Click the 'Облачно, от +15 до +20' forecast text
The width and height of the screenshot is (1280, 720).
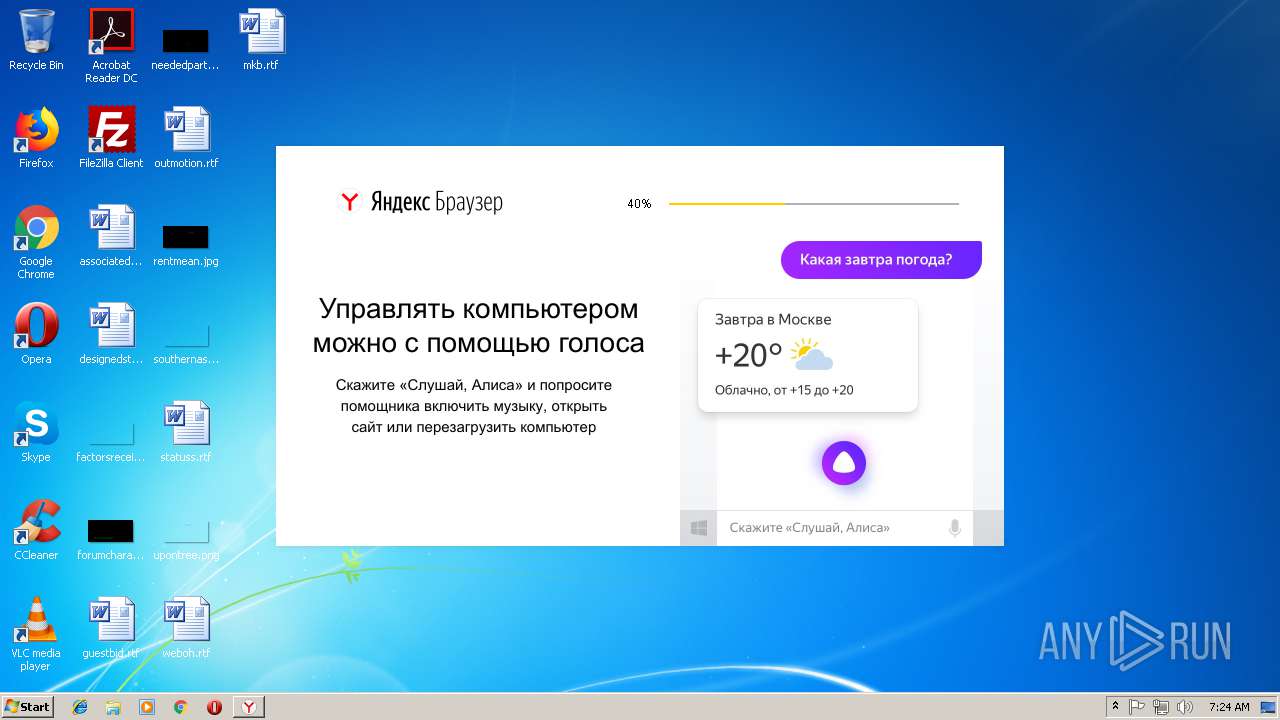[x=784, y=390]
